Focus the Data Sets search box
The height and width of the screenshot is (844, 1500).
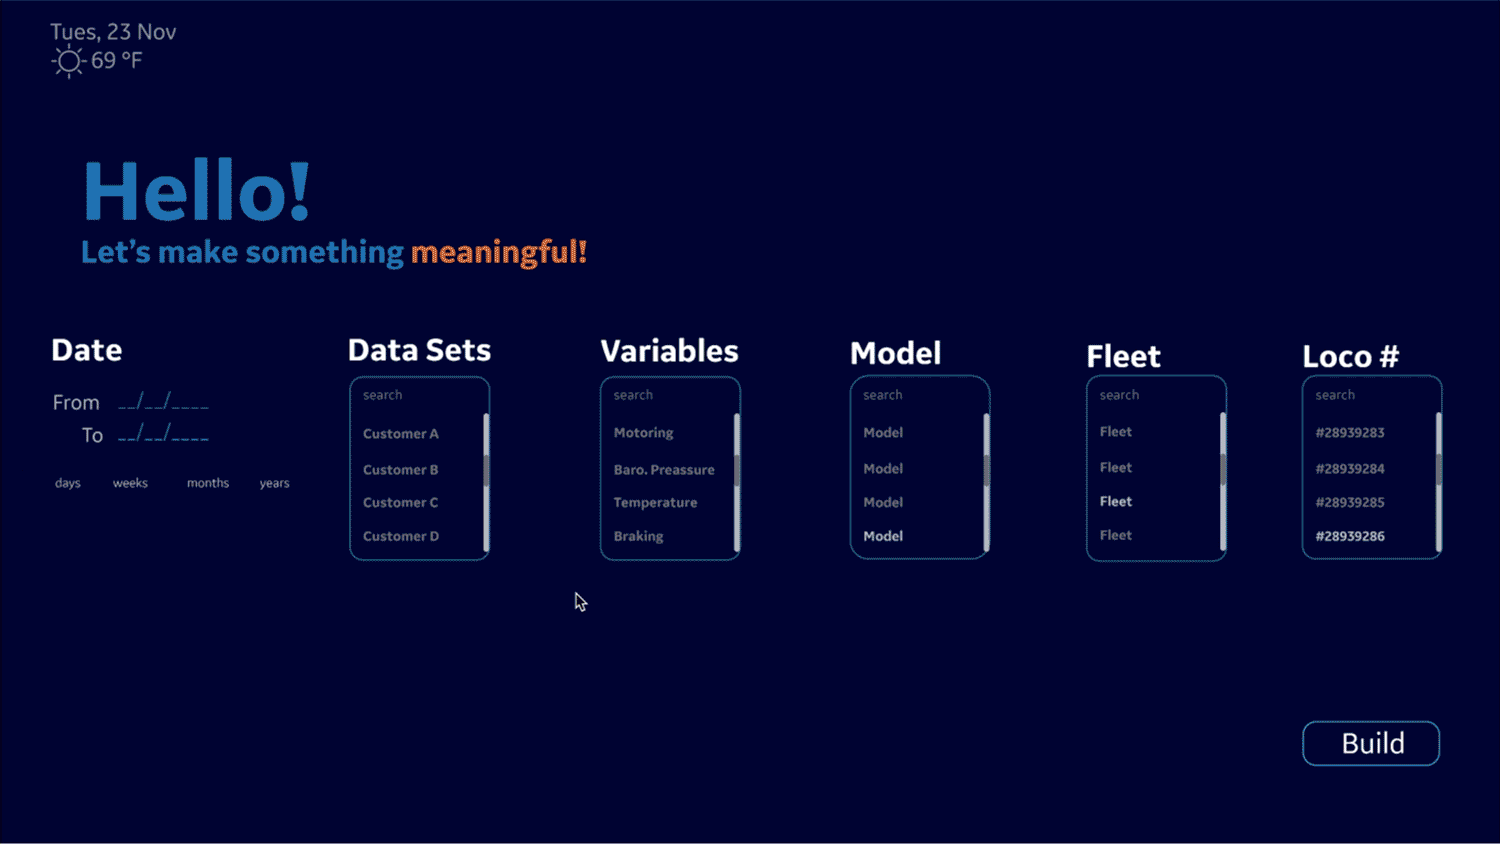coord(419,395)
